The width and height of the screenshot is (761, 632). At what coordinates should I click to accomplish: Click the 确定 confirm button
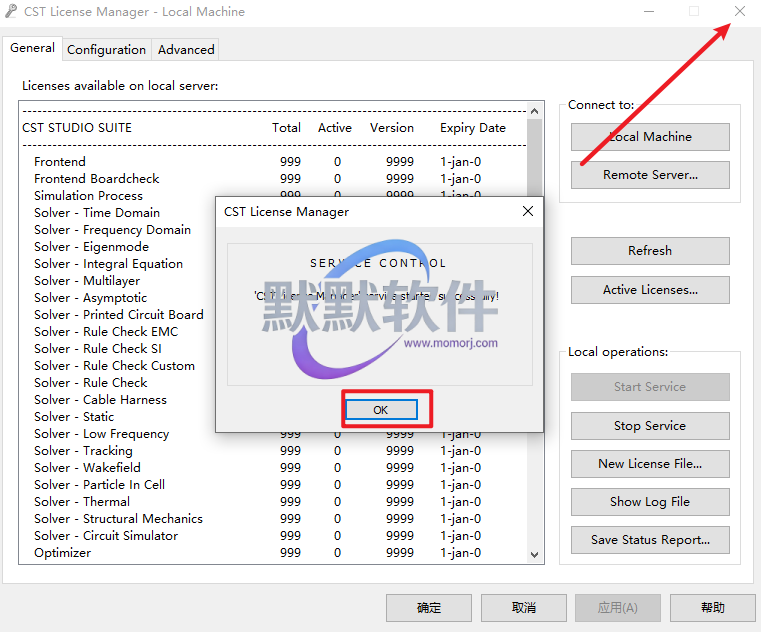pos(429,608)
